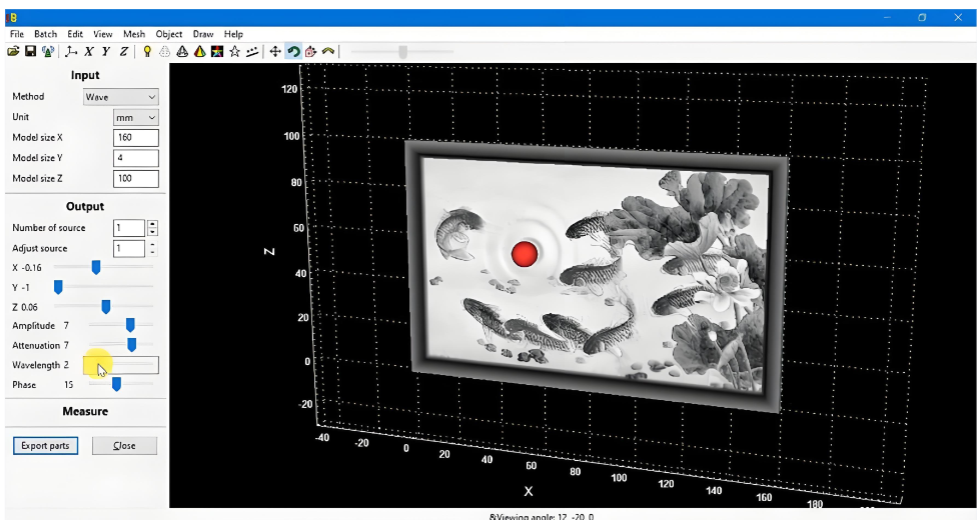The width and height of the screenshot is (978, 520).
Task: Click the Amplitude slider handle
Action: (x=130, y=325)
